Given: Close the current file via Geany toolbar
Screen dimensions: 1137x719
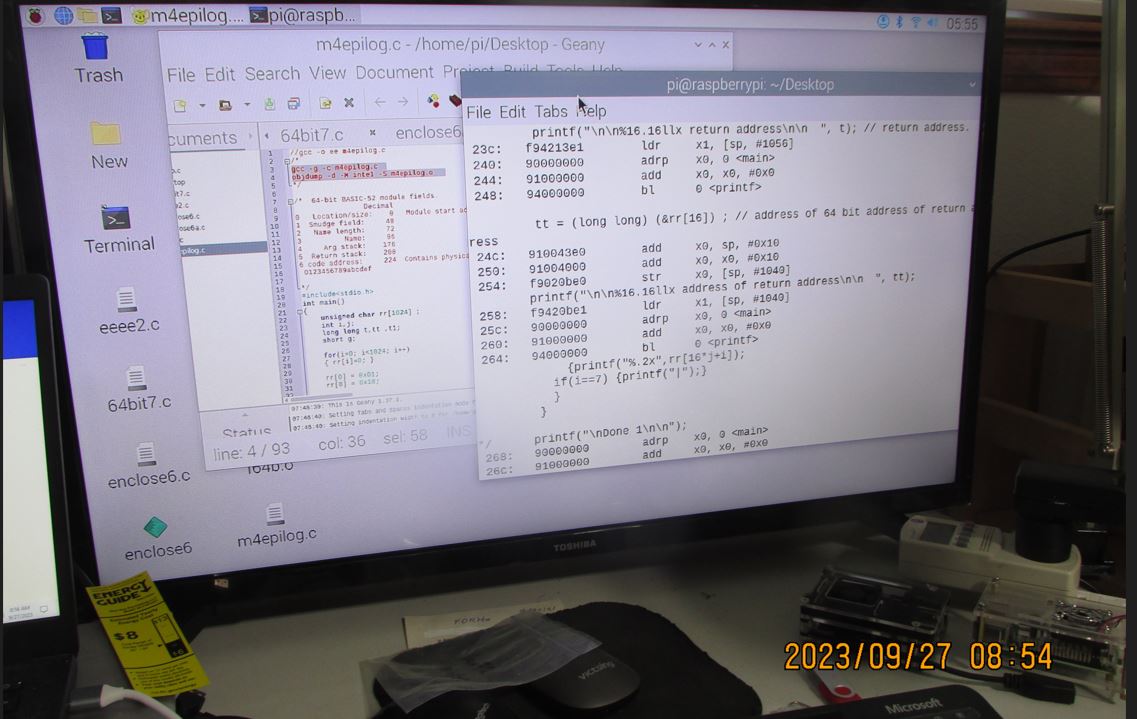Looking at the screenshot, I should tap(349, 102).
